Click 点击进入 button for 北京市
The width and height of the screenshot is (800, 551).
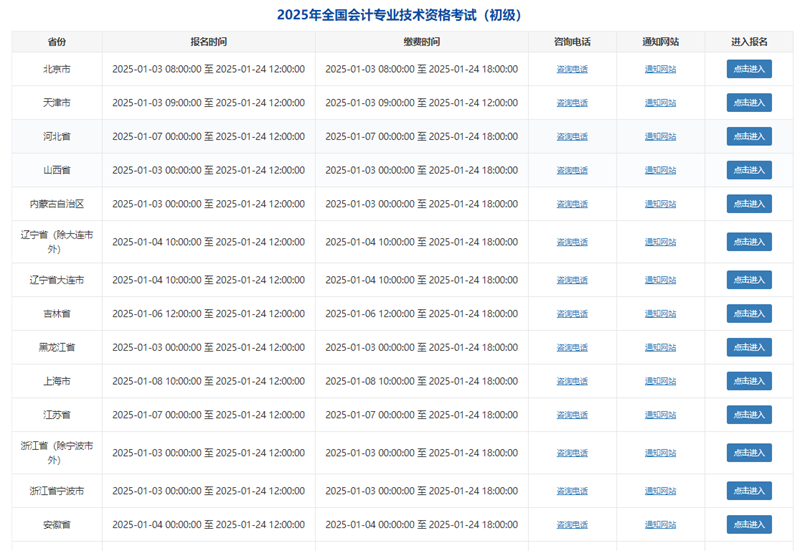pos(748,69)
